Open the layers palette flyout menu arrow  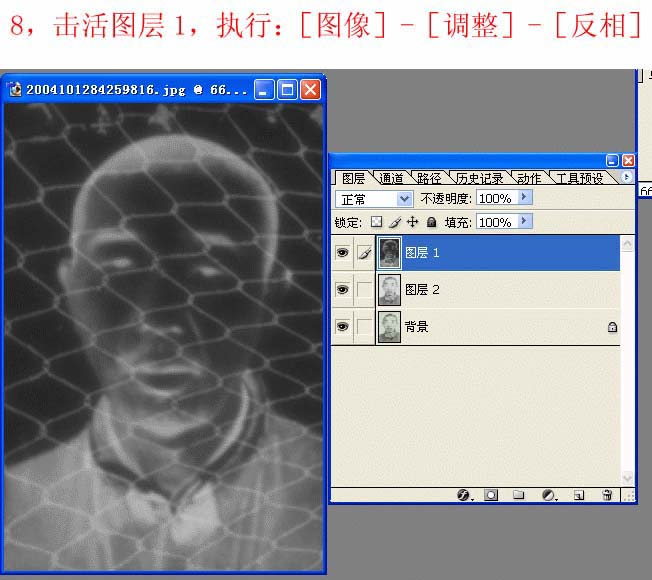[x=627, y=177]
